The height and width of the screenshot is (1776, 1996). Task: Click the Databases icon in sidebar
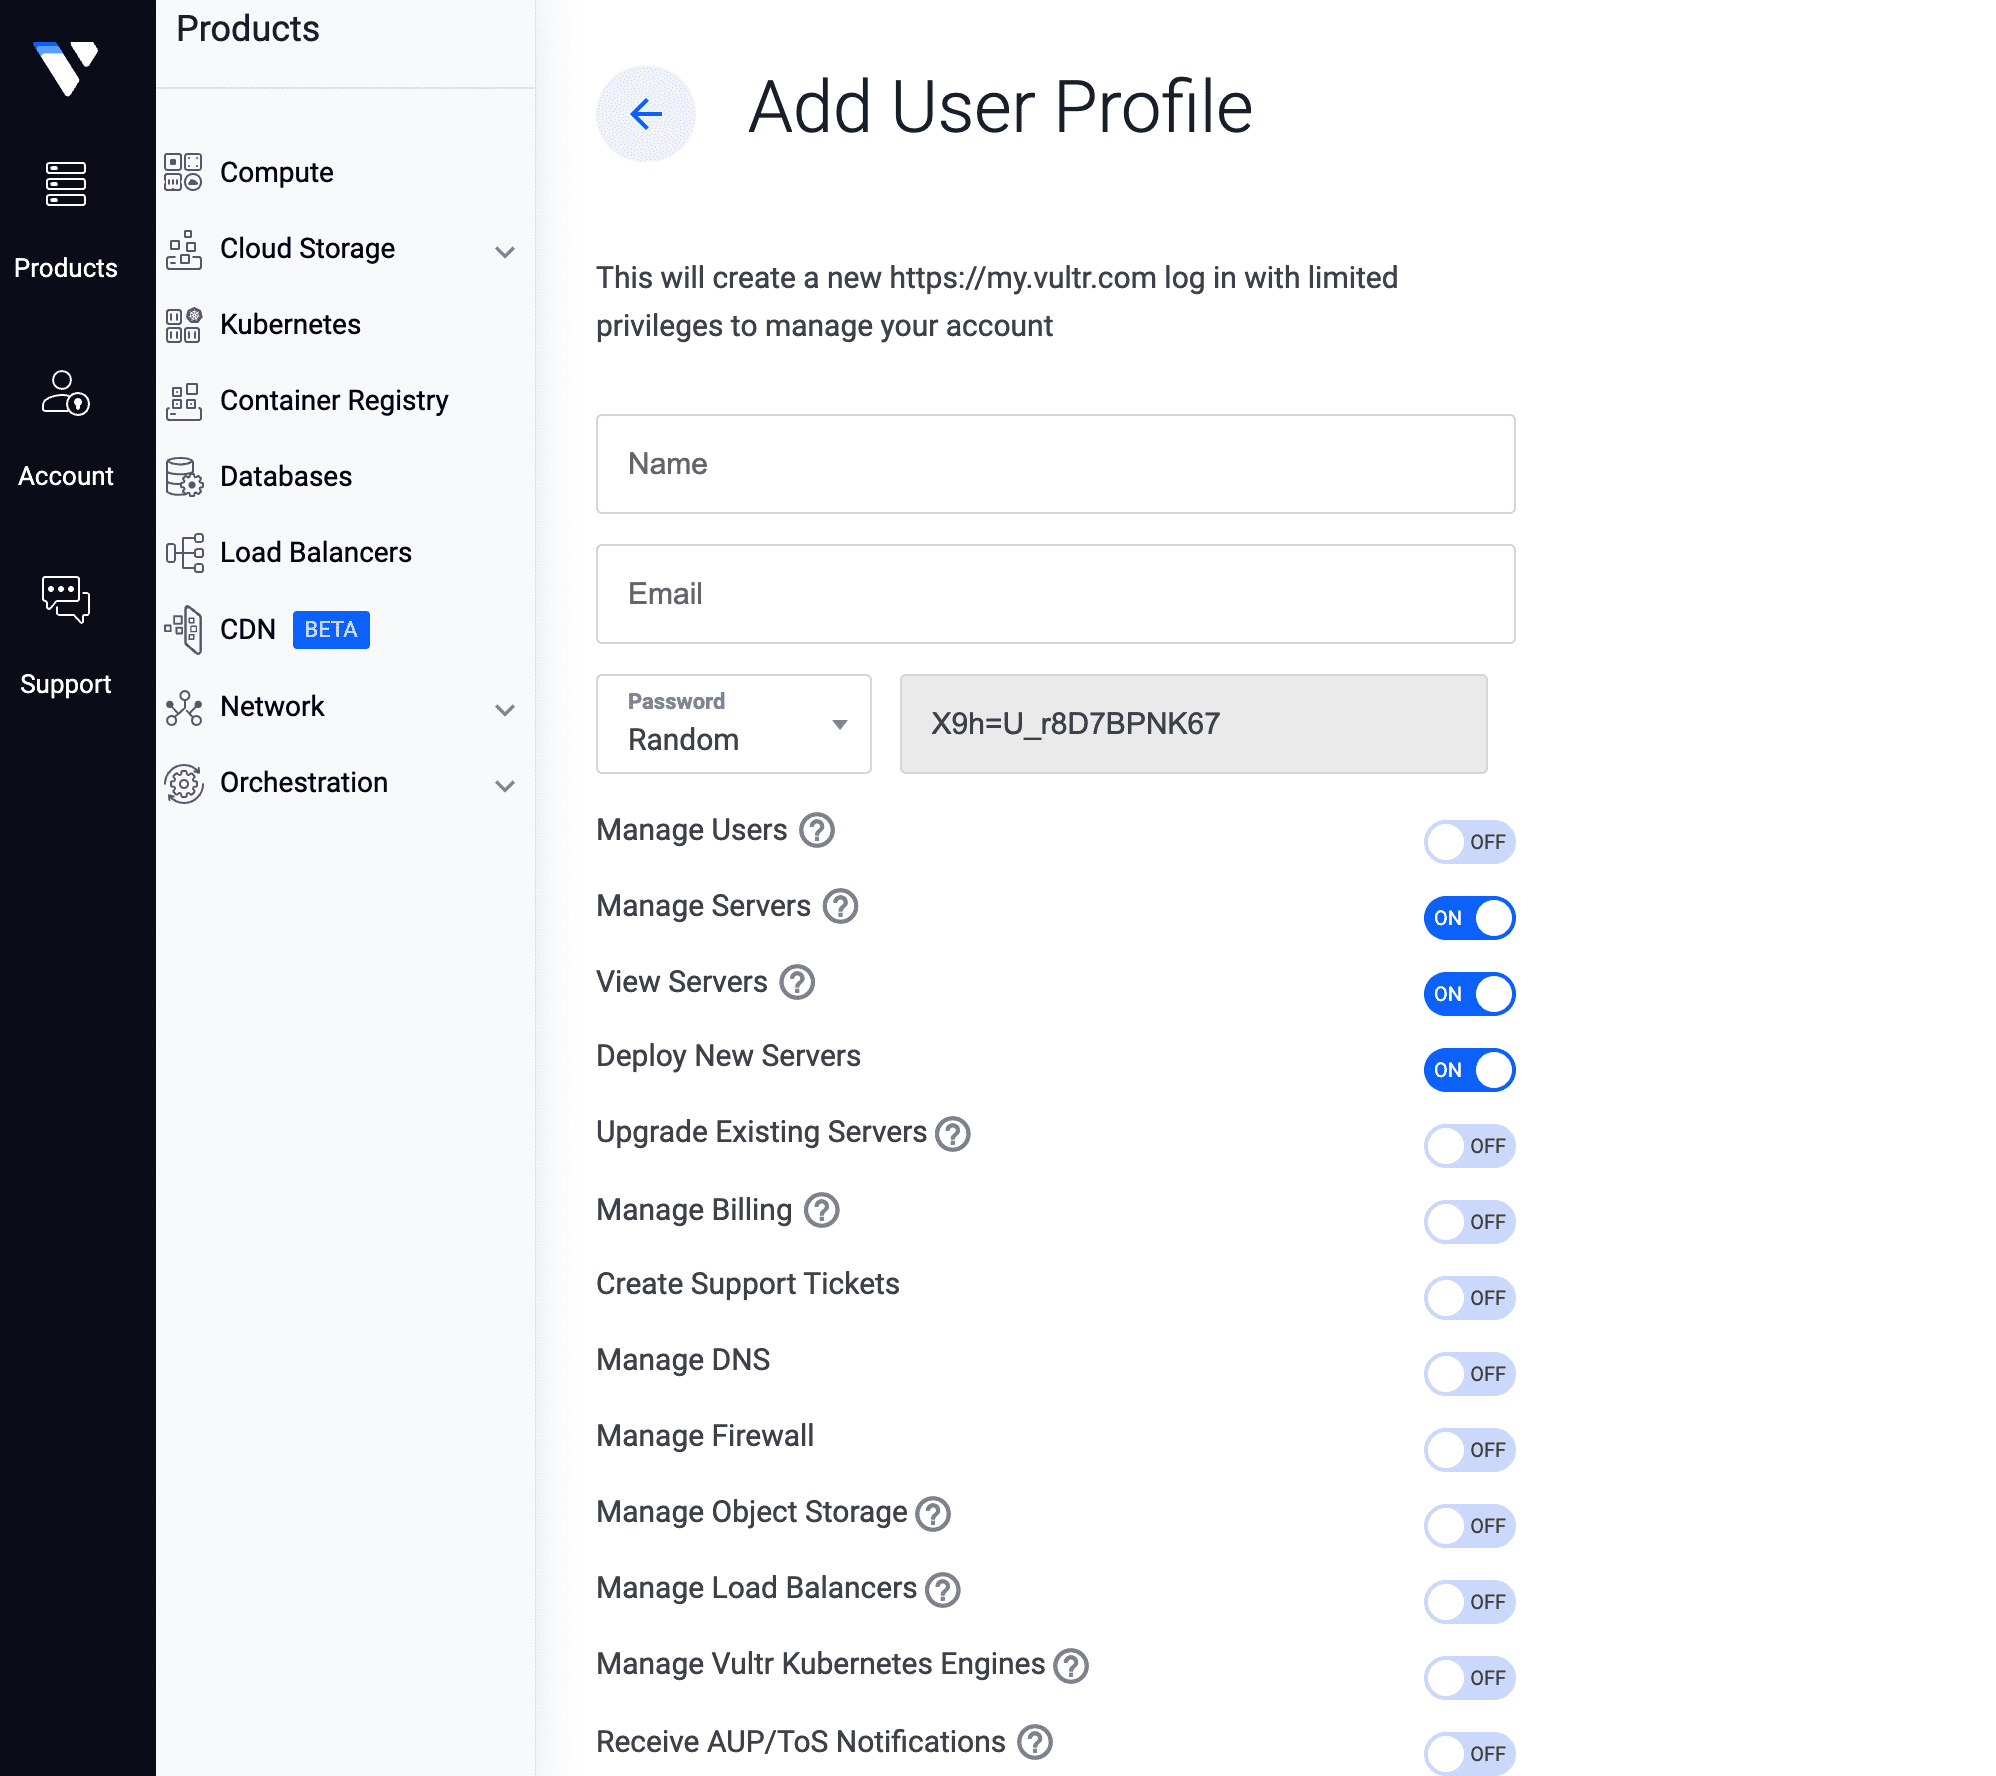(x=185, y=477)
